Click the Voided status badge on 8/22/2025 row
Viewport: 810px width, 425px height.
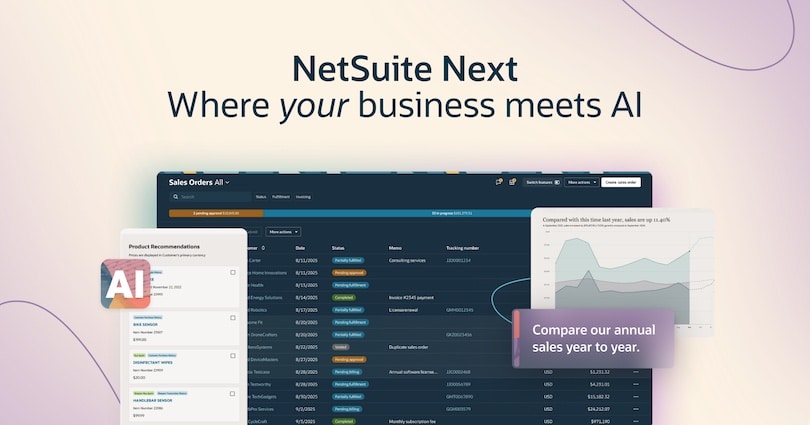pyautogui.click(x=340, y=347)
